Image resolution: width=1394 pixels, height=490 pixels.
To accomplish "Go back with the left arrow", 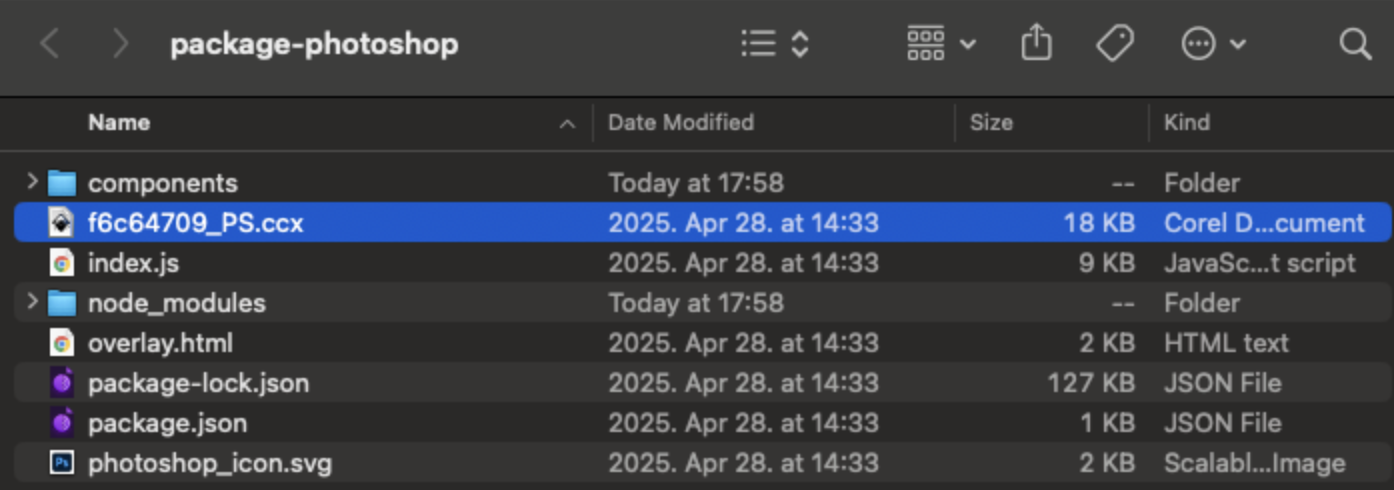I will 50,44.
